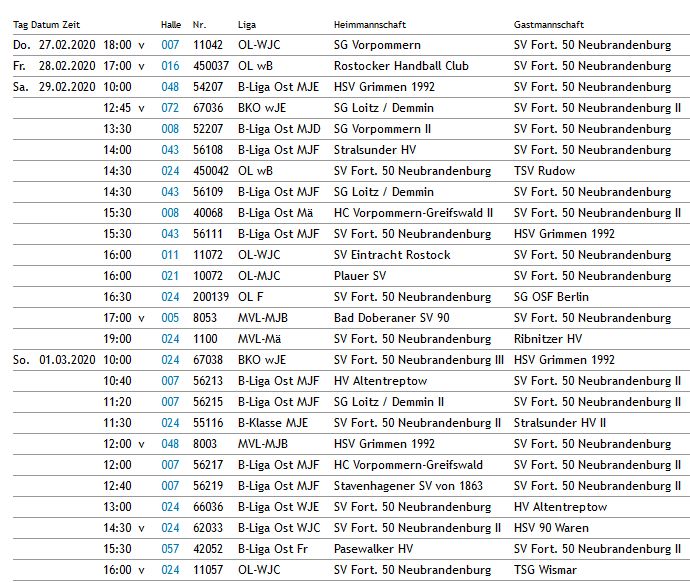Open hall 024 link for game 450042

(170, 171)
